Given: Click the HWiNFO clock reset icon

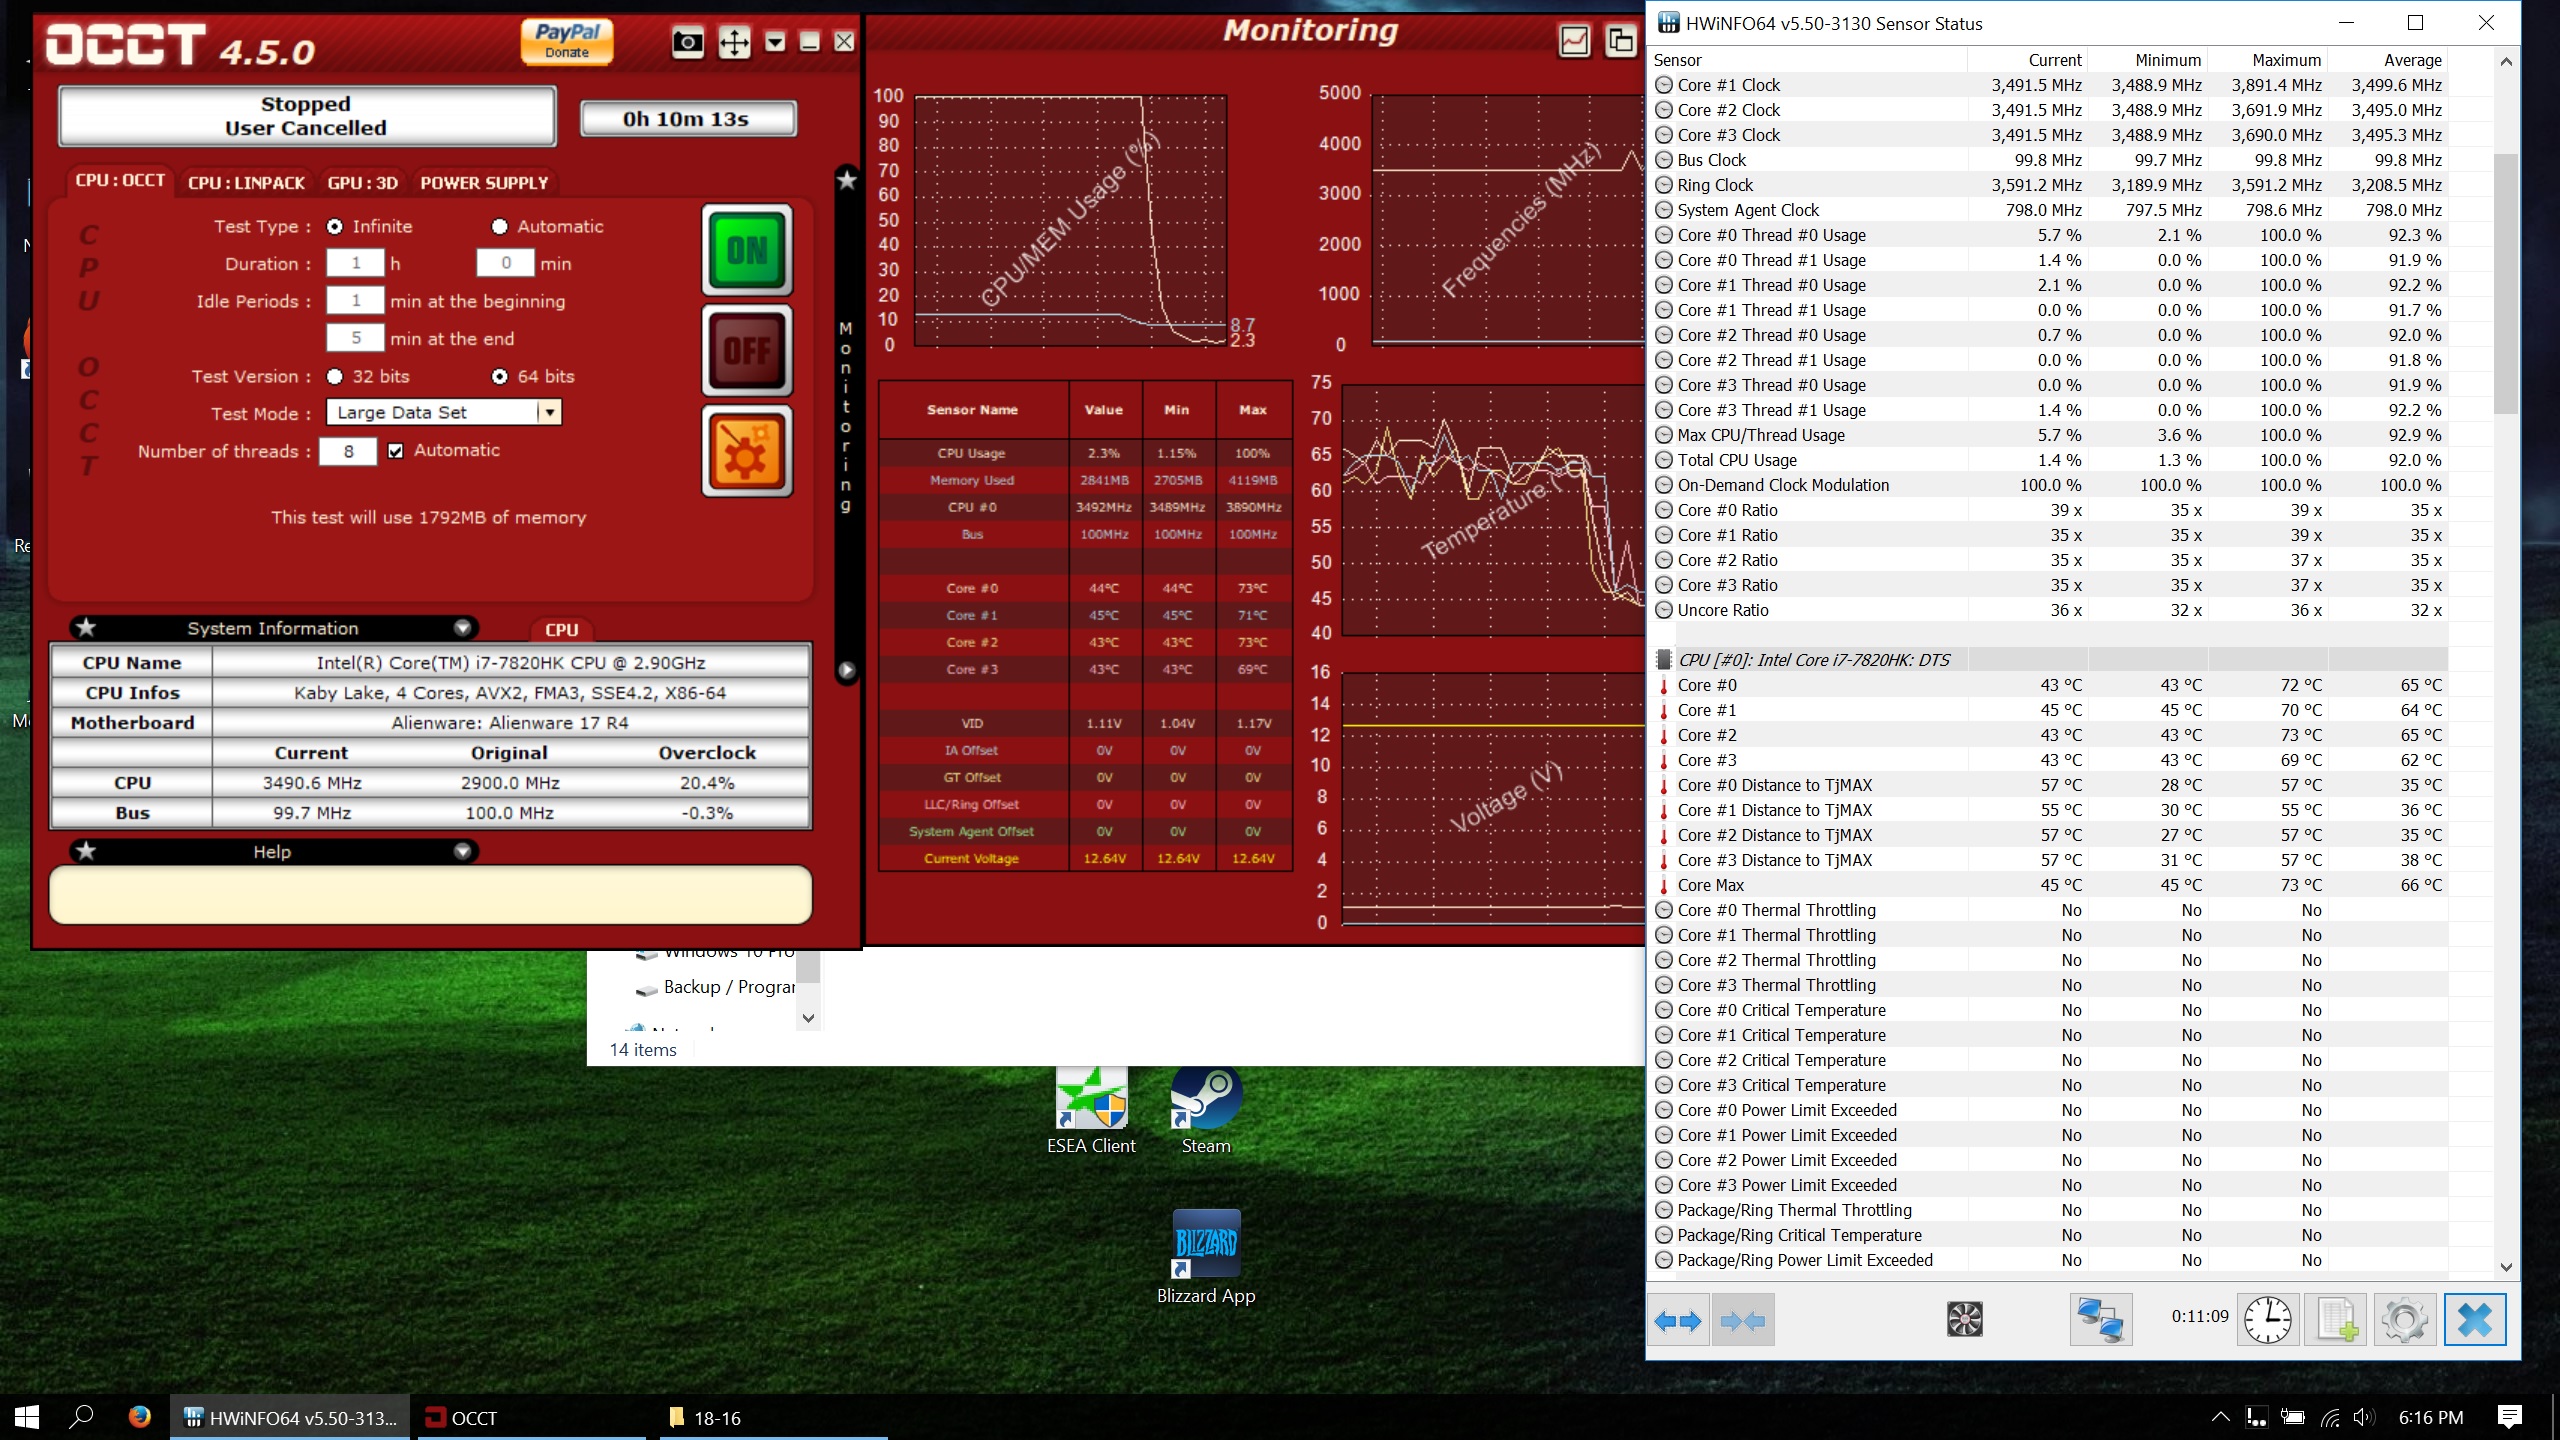Looking at the screenshot, I should pyautogui.click(x=2268, y=1319).
